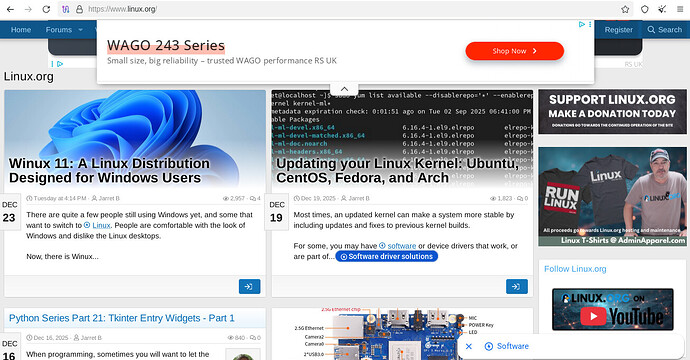This screenshot has width=690, height=360.
Task: Open the Linux.org on YouTube banner
Action: coord(612,309)
